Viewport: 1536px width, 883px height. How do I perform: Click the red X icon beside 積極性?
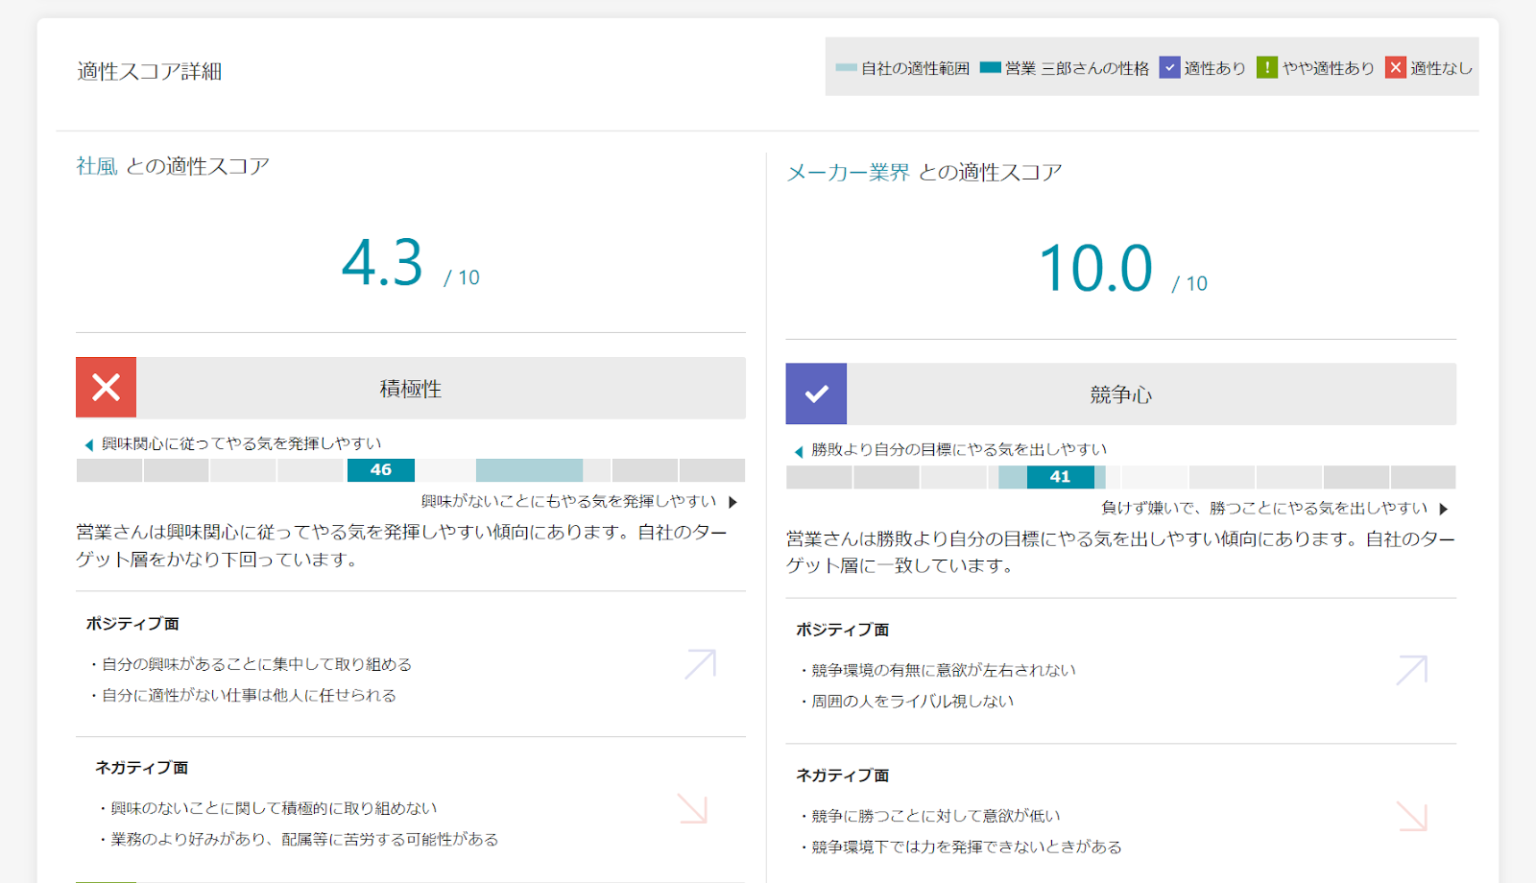(x=106, y=387)
